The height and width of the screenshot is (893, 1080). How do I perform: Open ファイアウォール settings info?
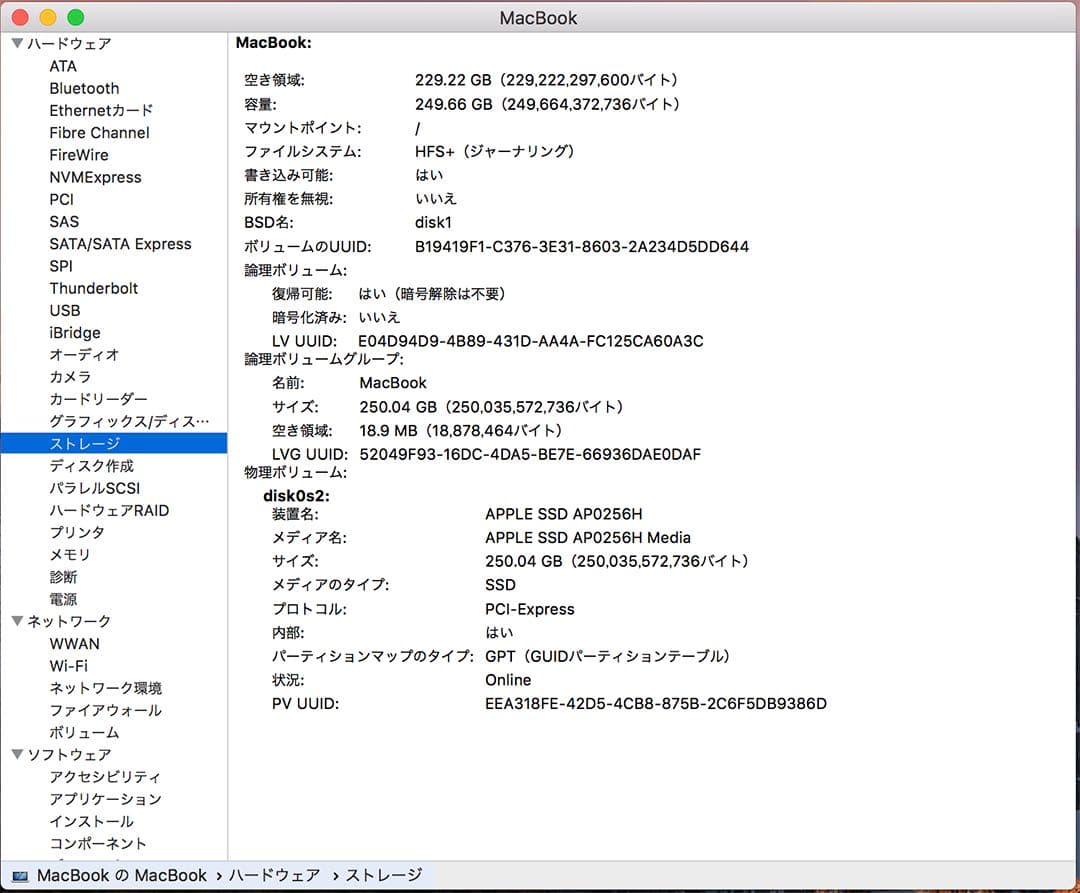point(105,710)
